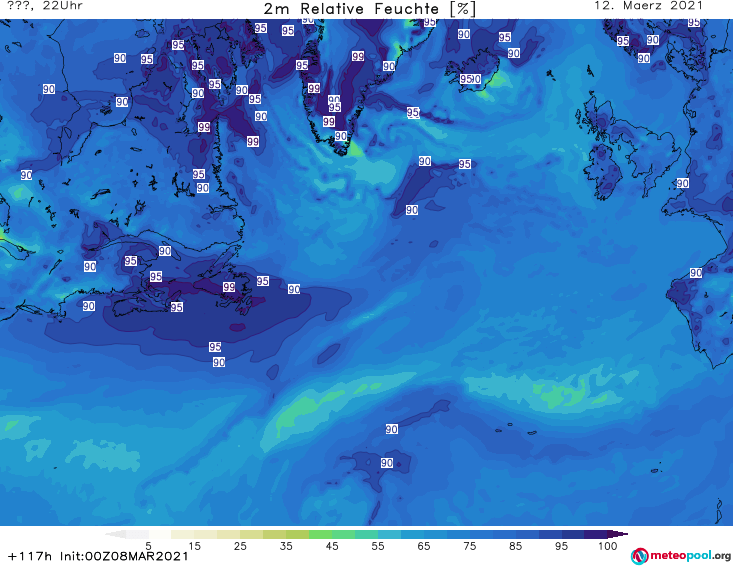Viewport: 733px width, 566px height.
Task: Click the overlapping '9590' label on Iceland
Action: [x=470, y=79]
